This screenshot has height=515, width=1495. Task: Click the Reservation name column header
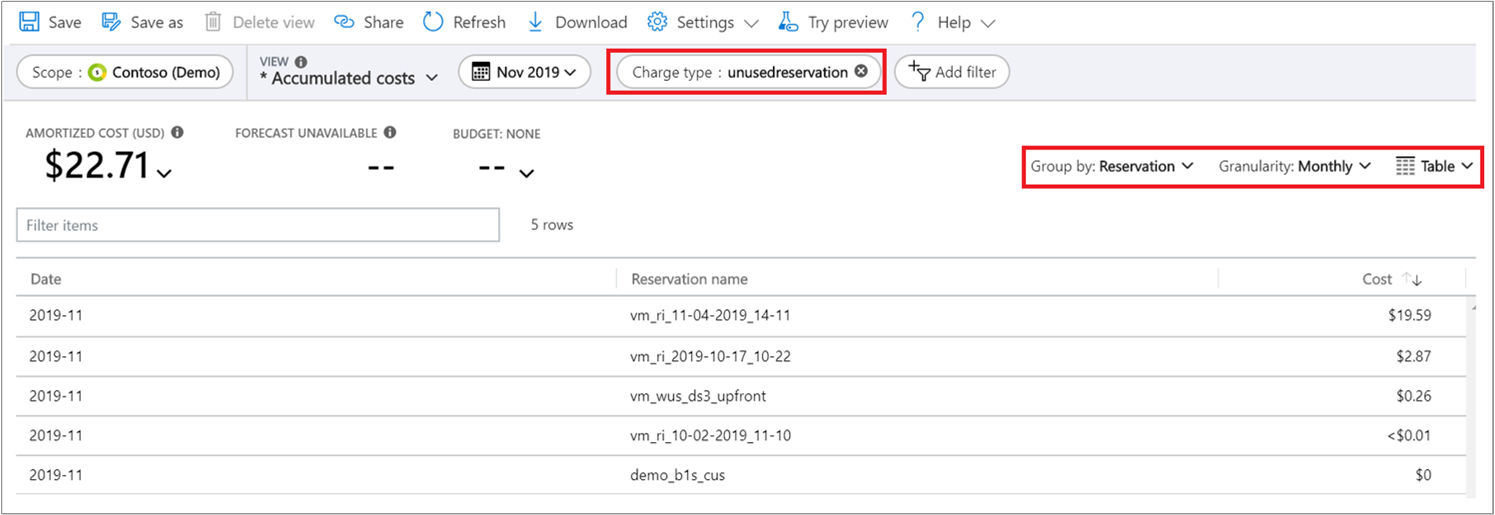pyautogui.click(x=689, y=279)
